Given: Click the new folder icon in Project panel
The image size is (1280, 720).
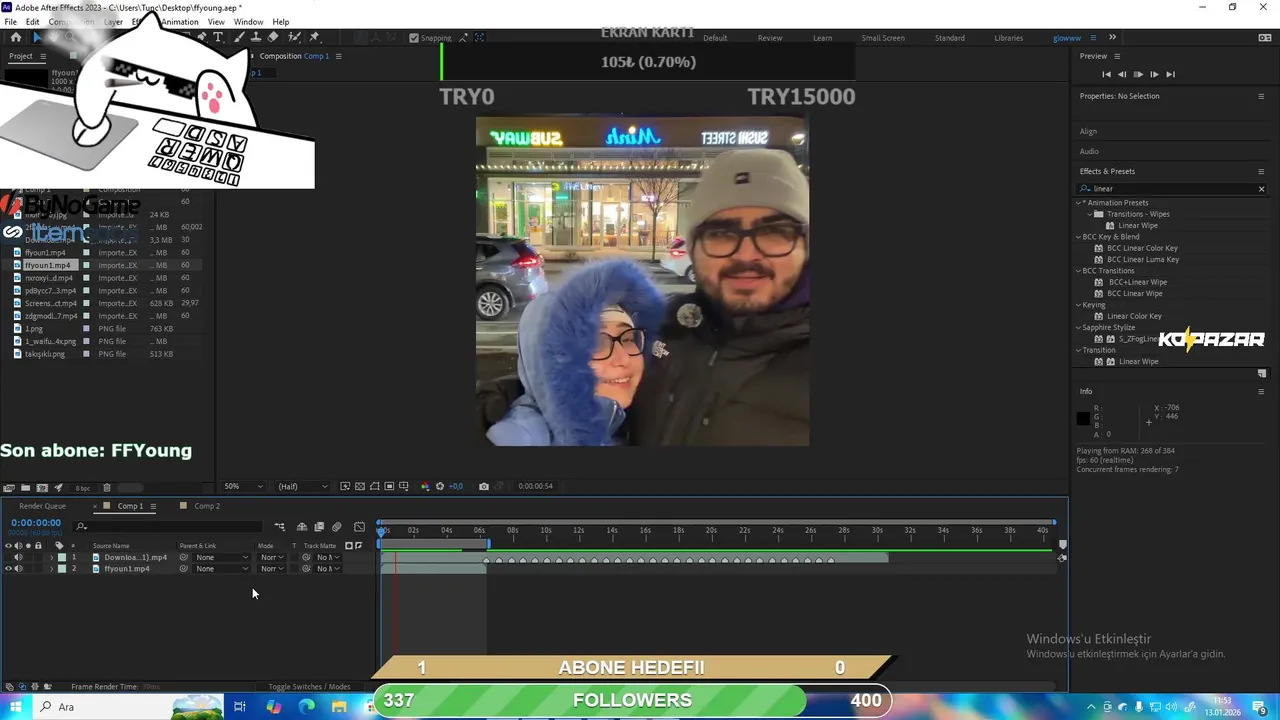Looking at the screenshot, I should pyautogui.click(x=25, y=488).
